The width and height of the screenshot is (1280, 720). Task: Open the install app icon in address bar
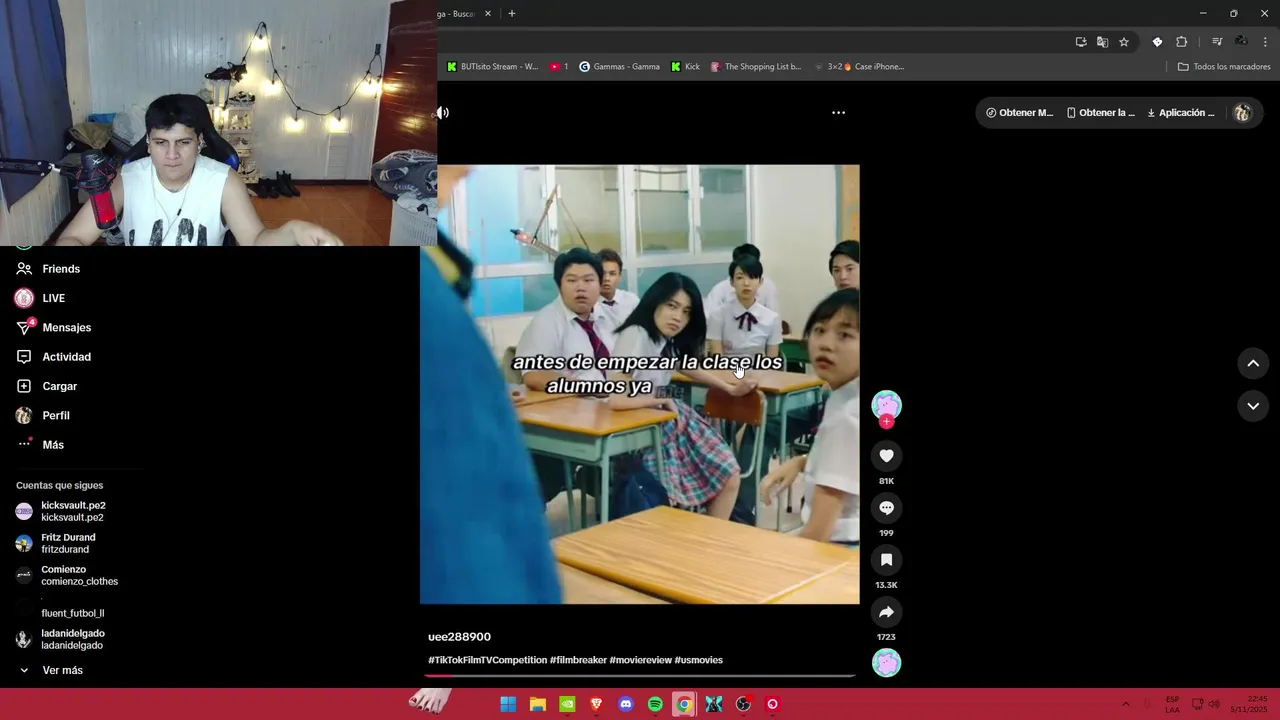1081,42
